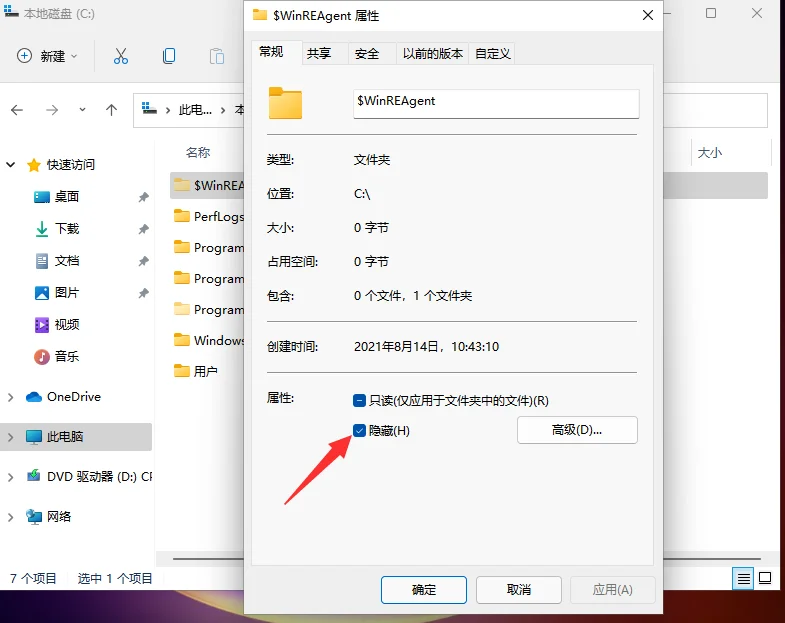785x623 pixels.
Task: Click the Up arrow navigation icon
Action: coord(111,110)
